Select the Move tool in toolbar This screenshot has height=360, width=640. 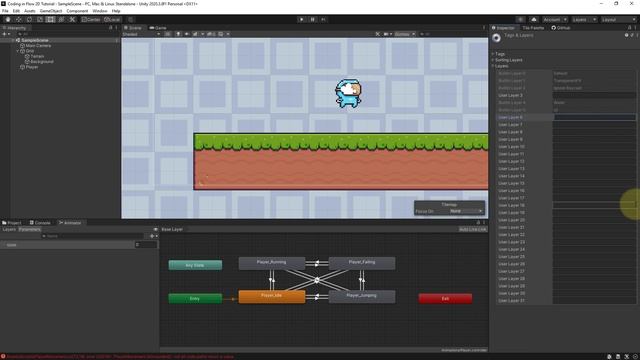click(x=18, y=19)
